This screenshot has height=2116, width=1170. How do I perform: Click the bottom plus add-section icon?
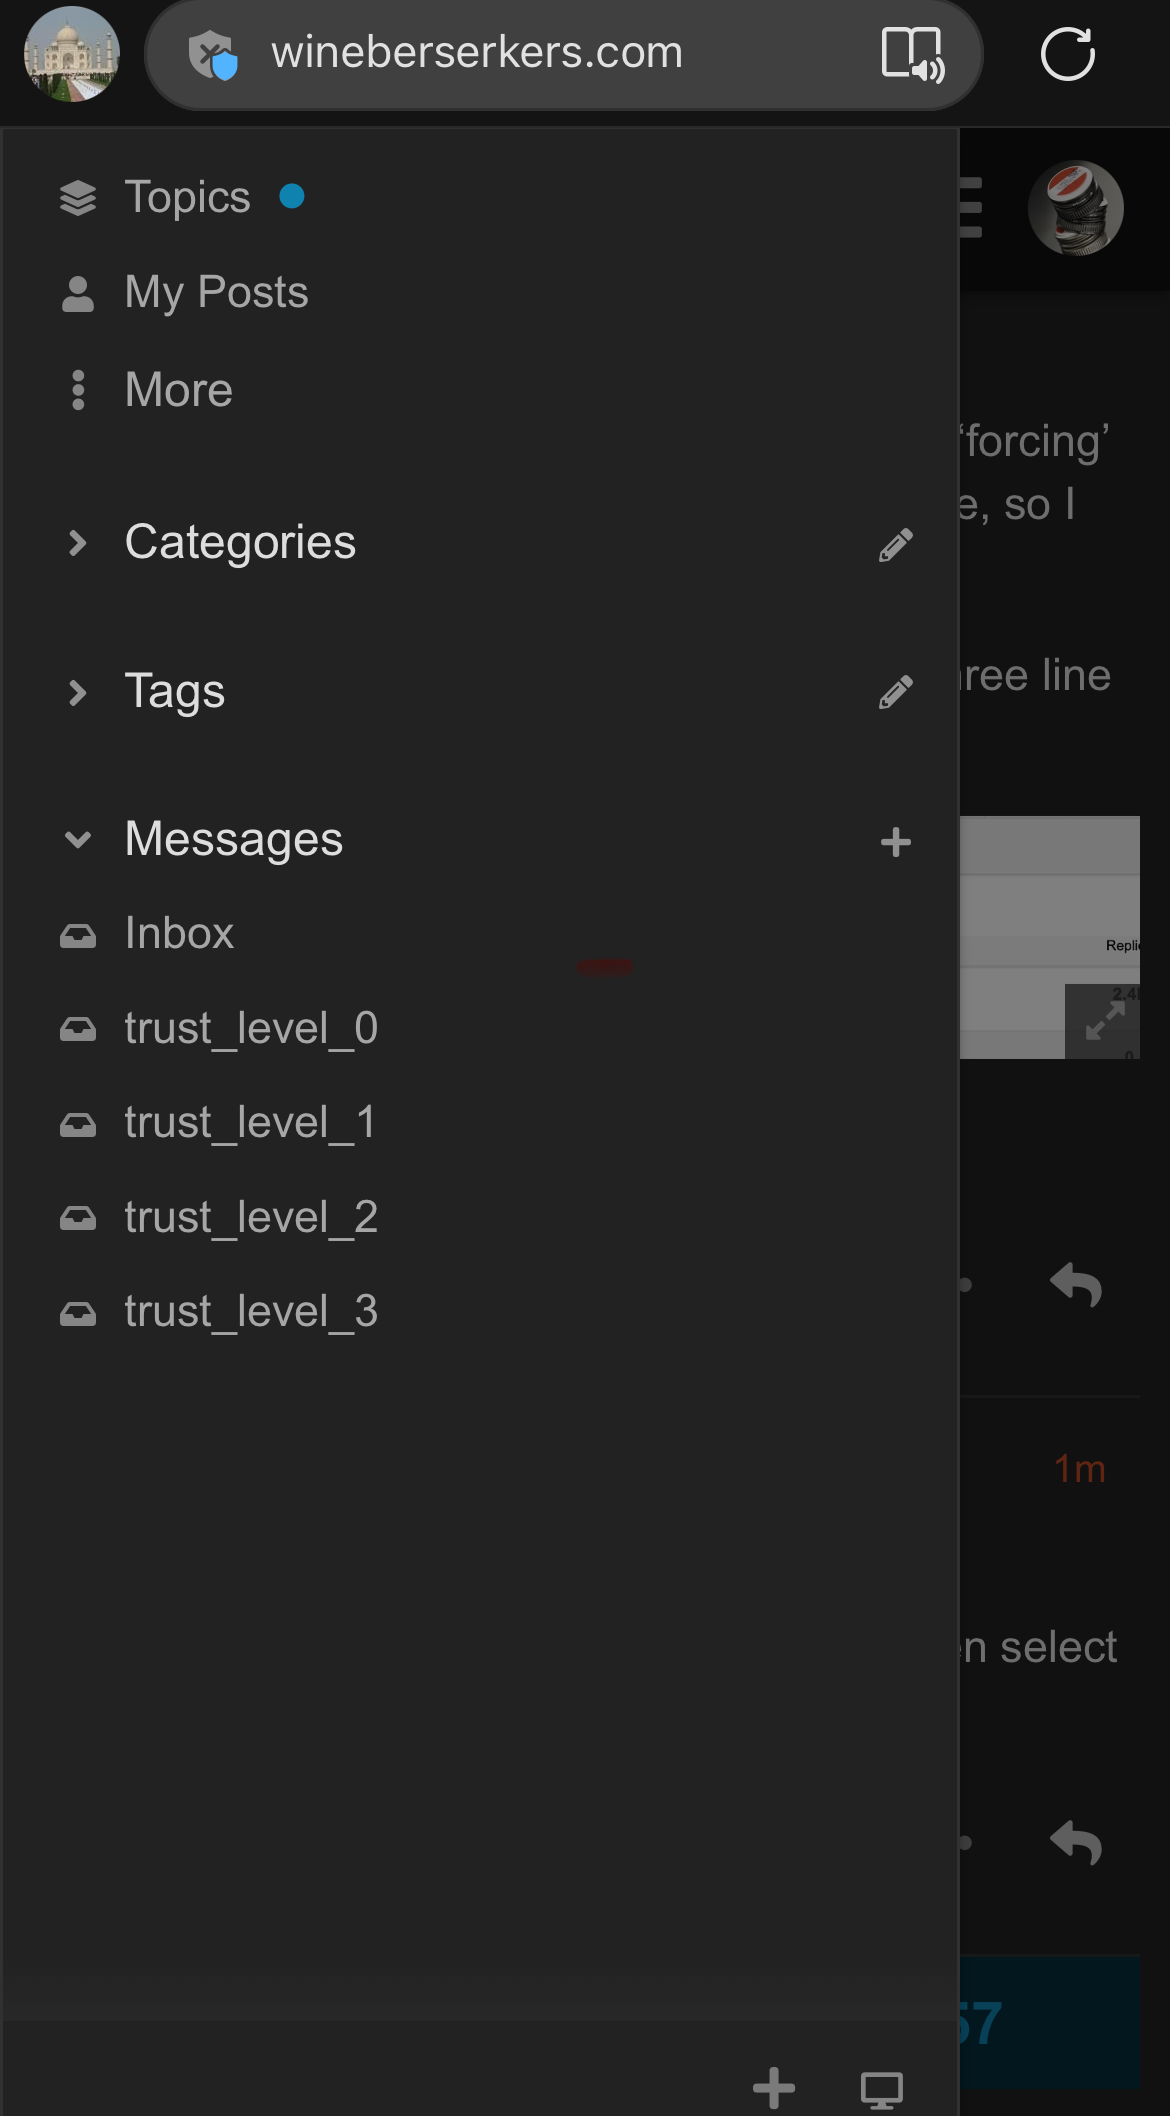point(774,2088)
